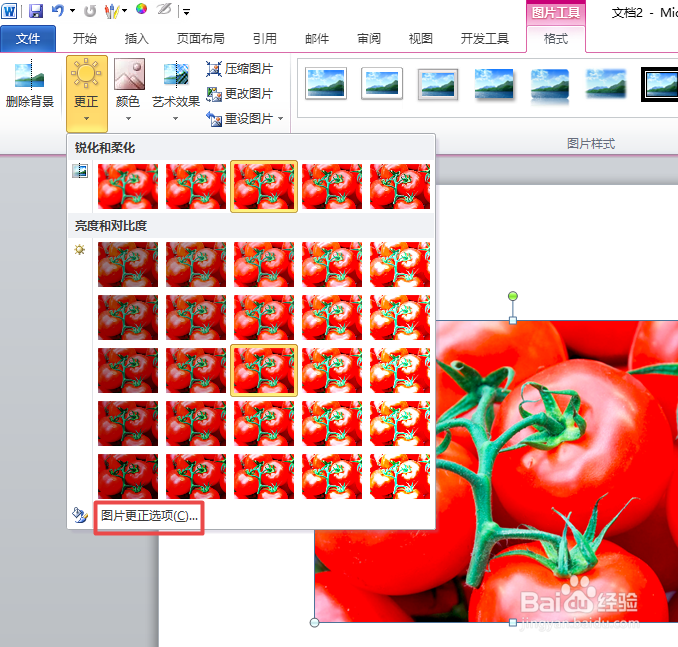678x647 pixels.
Task: Choose the middle preset in first brightness row
Action: click(x=264, y=265)
